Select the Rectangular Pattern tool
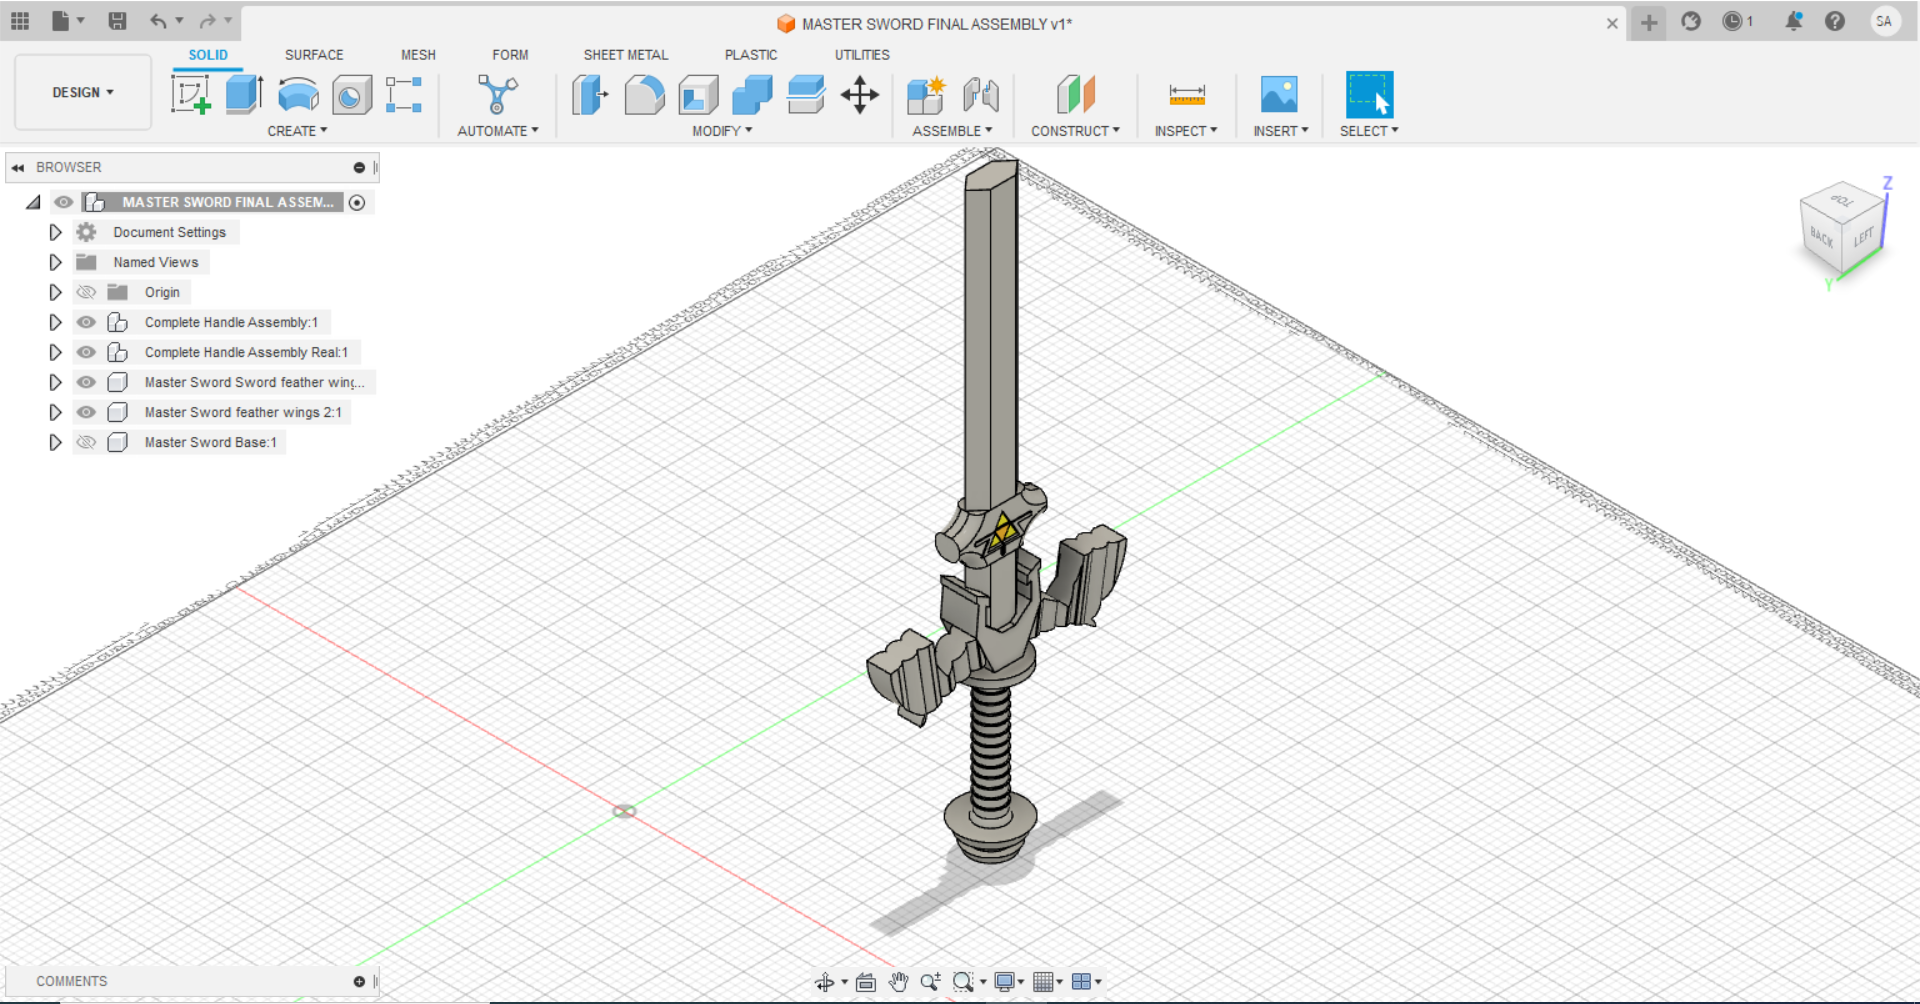The width and height of the screenshot is (1920, 1004). [x=404, y=95]
